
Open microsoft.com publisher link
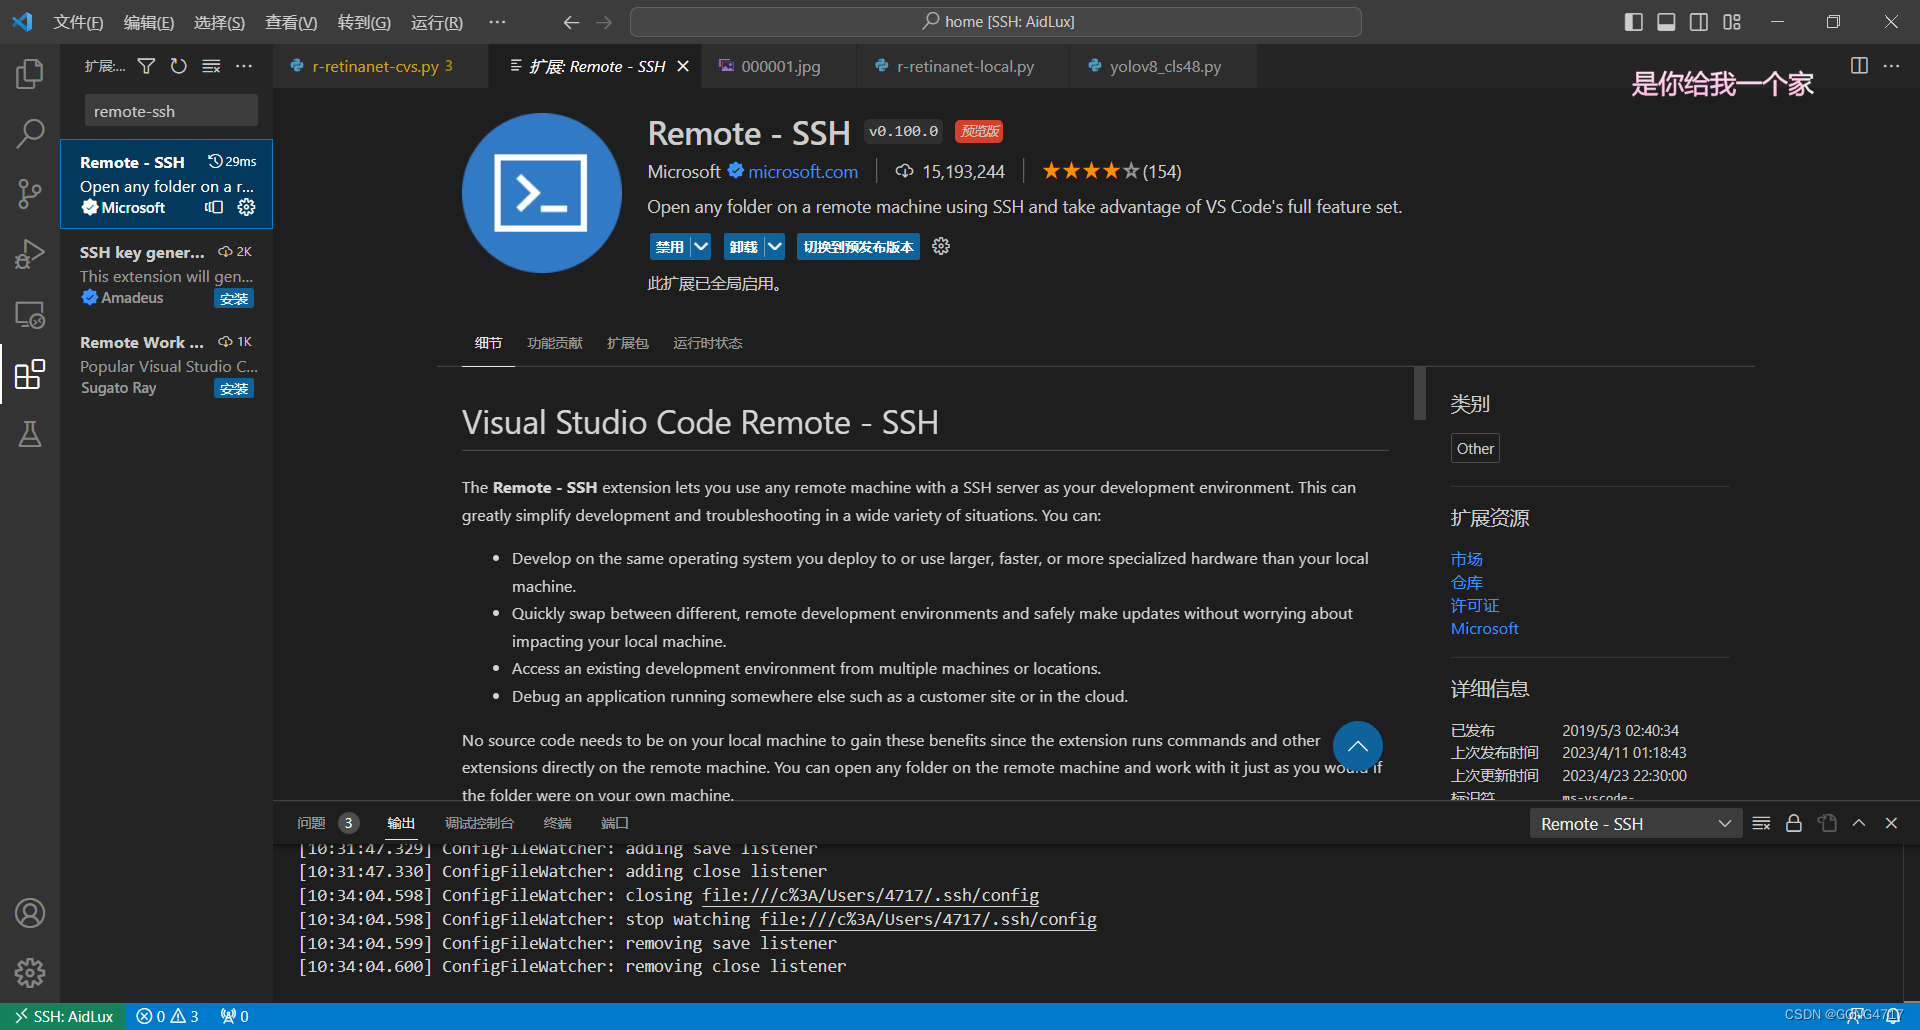click(803, 172)
